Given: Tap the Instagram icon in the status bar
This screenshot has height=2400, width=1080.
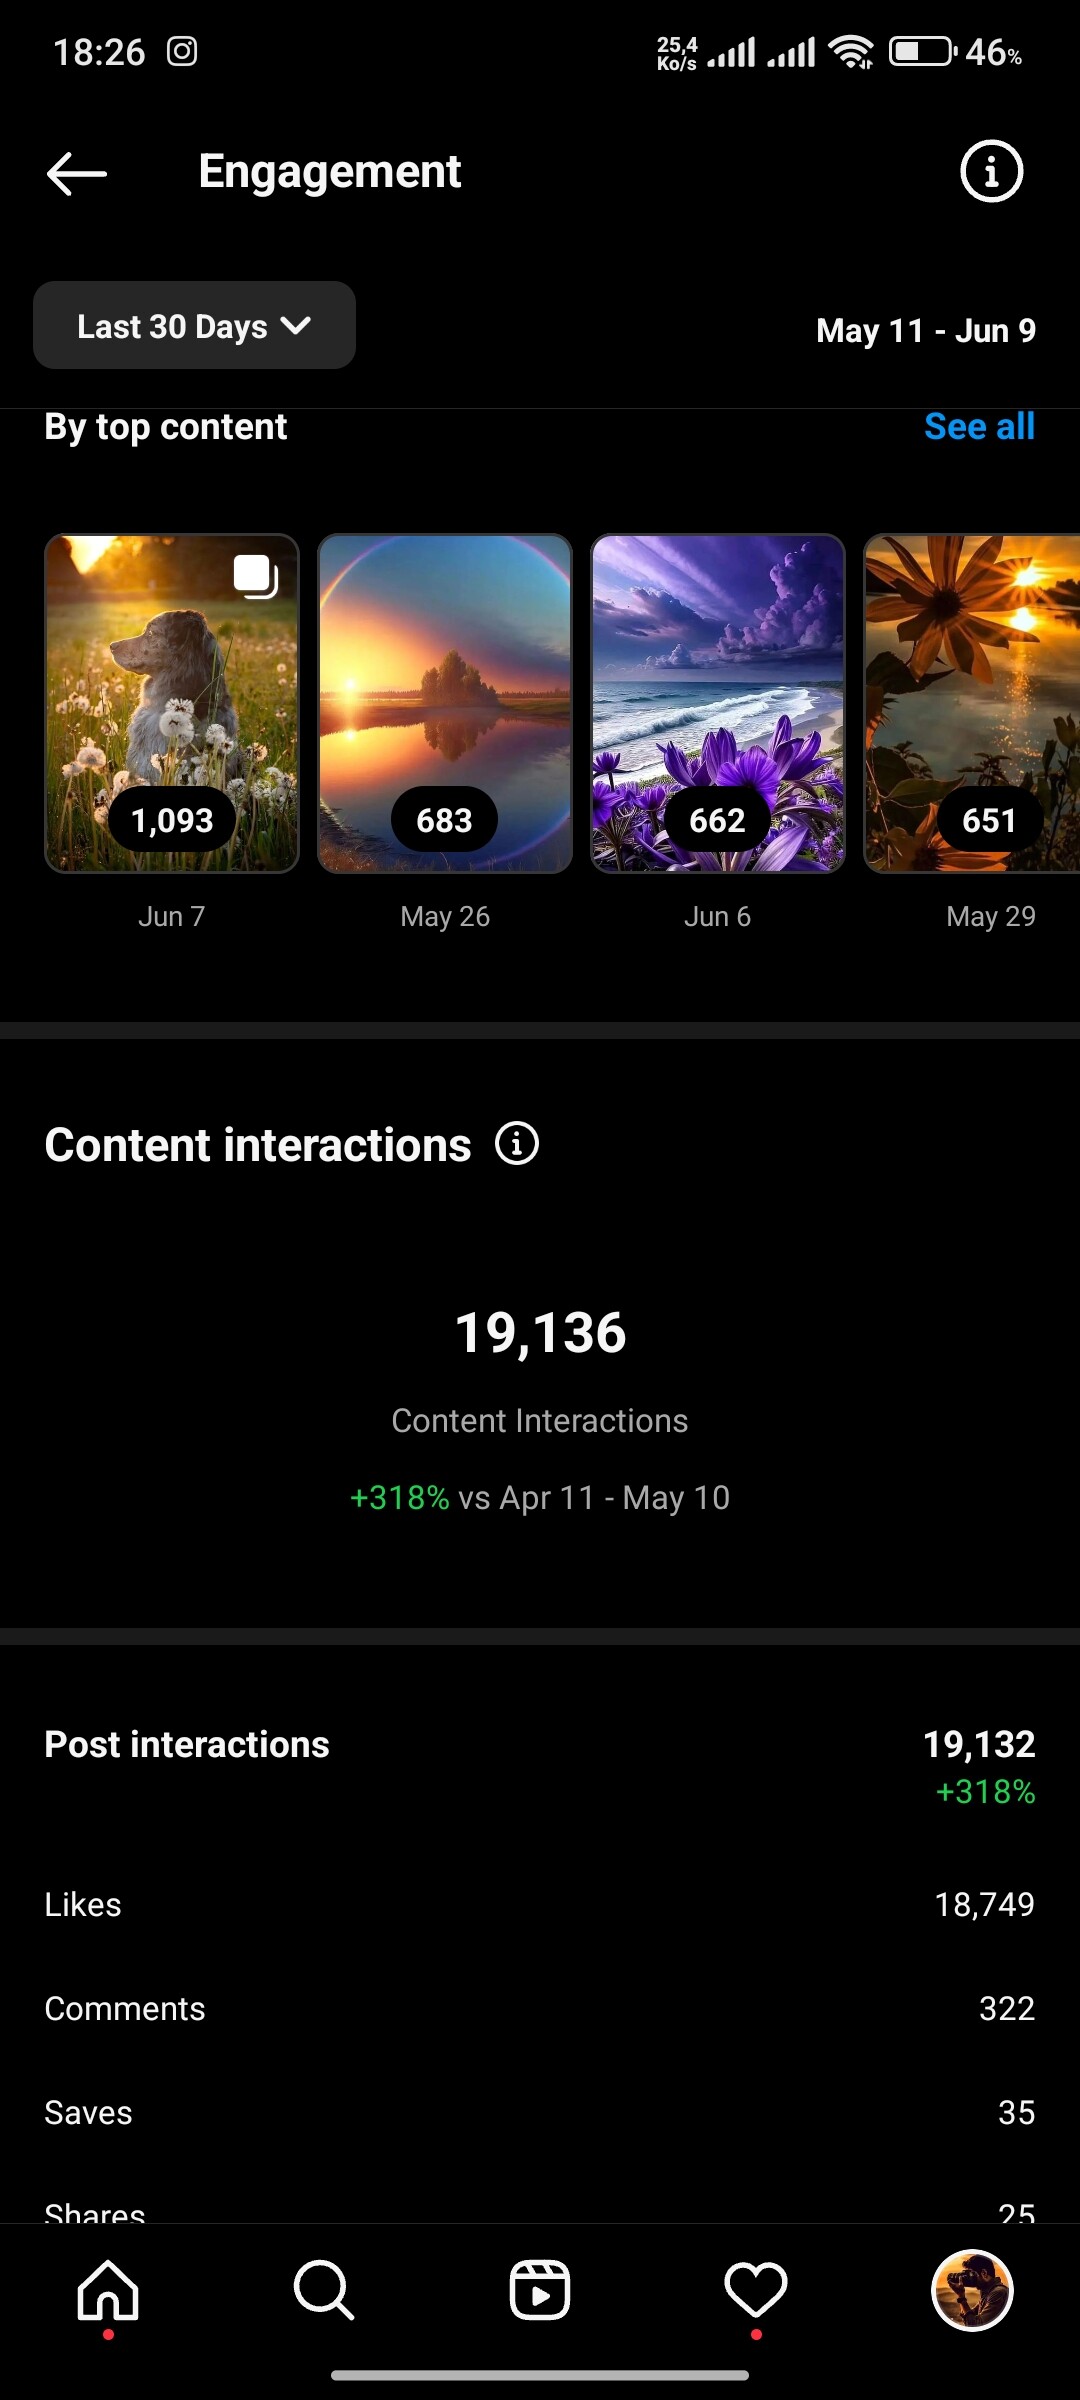Looking at the screenshot, I should 182,51.
